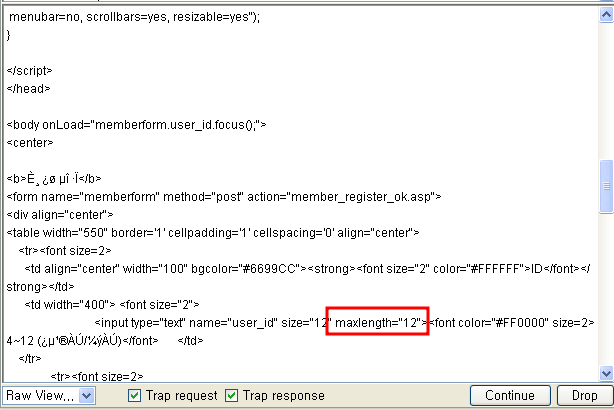Click the Continue button
This screenshot has width=614, height=410.
(510, 396)
